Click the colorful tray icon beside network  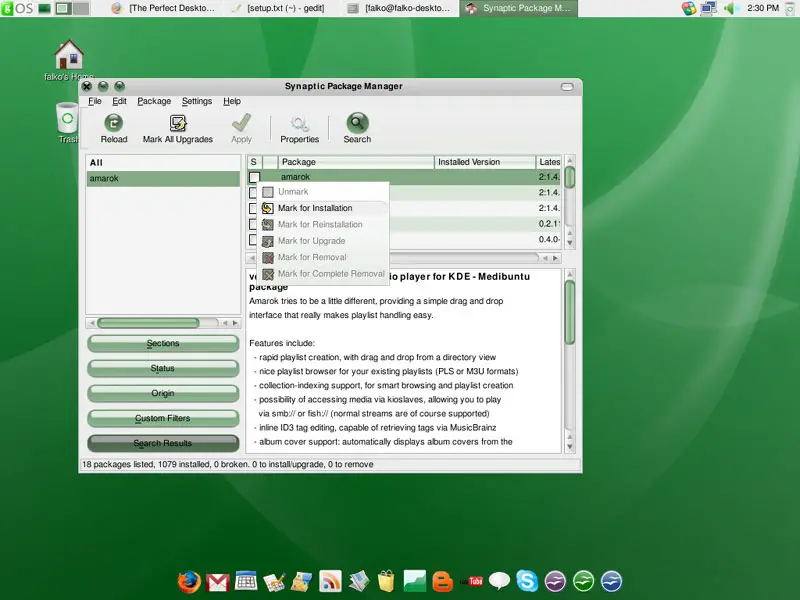688,8
